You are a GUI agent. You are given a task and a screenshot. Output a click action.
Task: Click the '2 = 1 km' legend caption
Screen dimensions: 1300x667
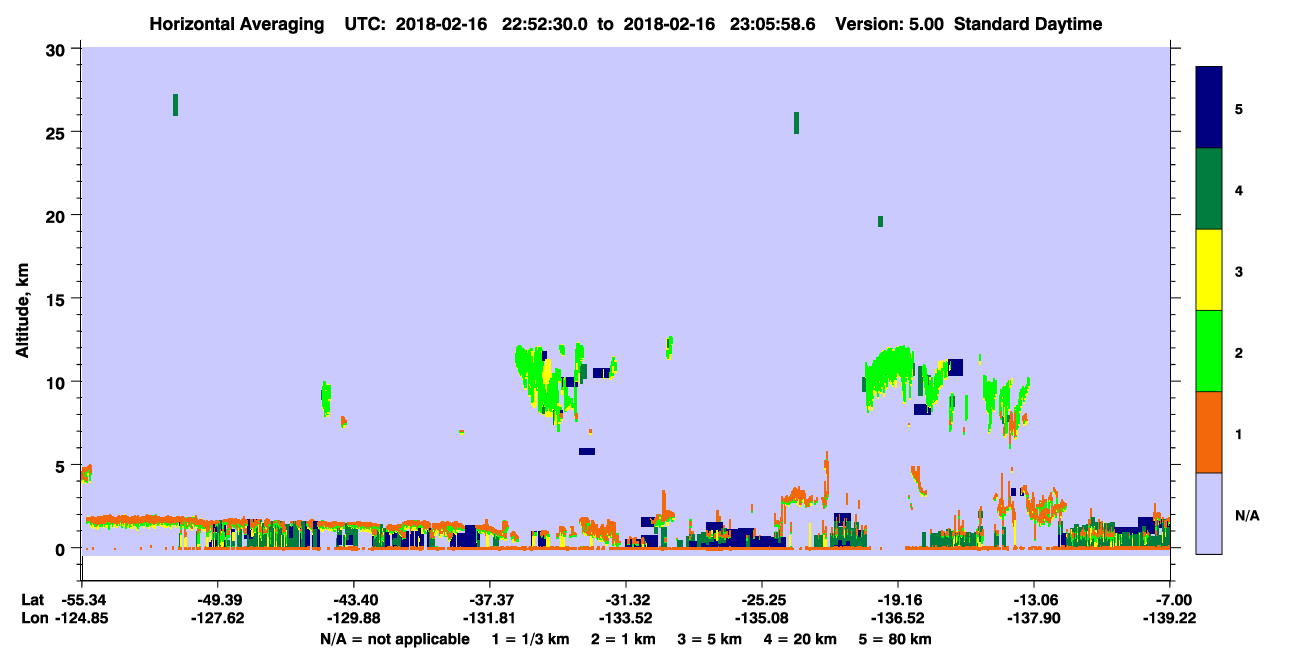pyautogui.click(x=622, y=639)
